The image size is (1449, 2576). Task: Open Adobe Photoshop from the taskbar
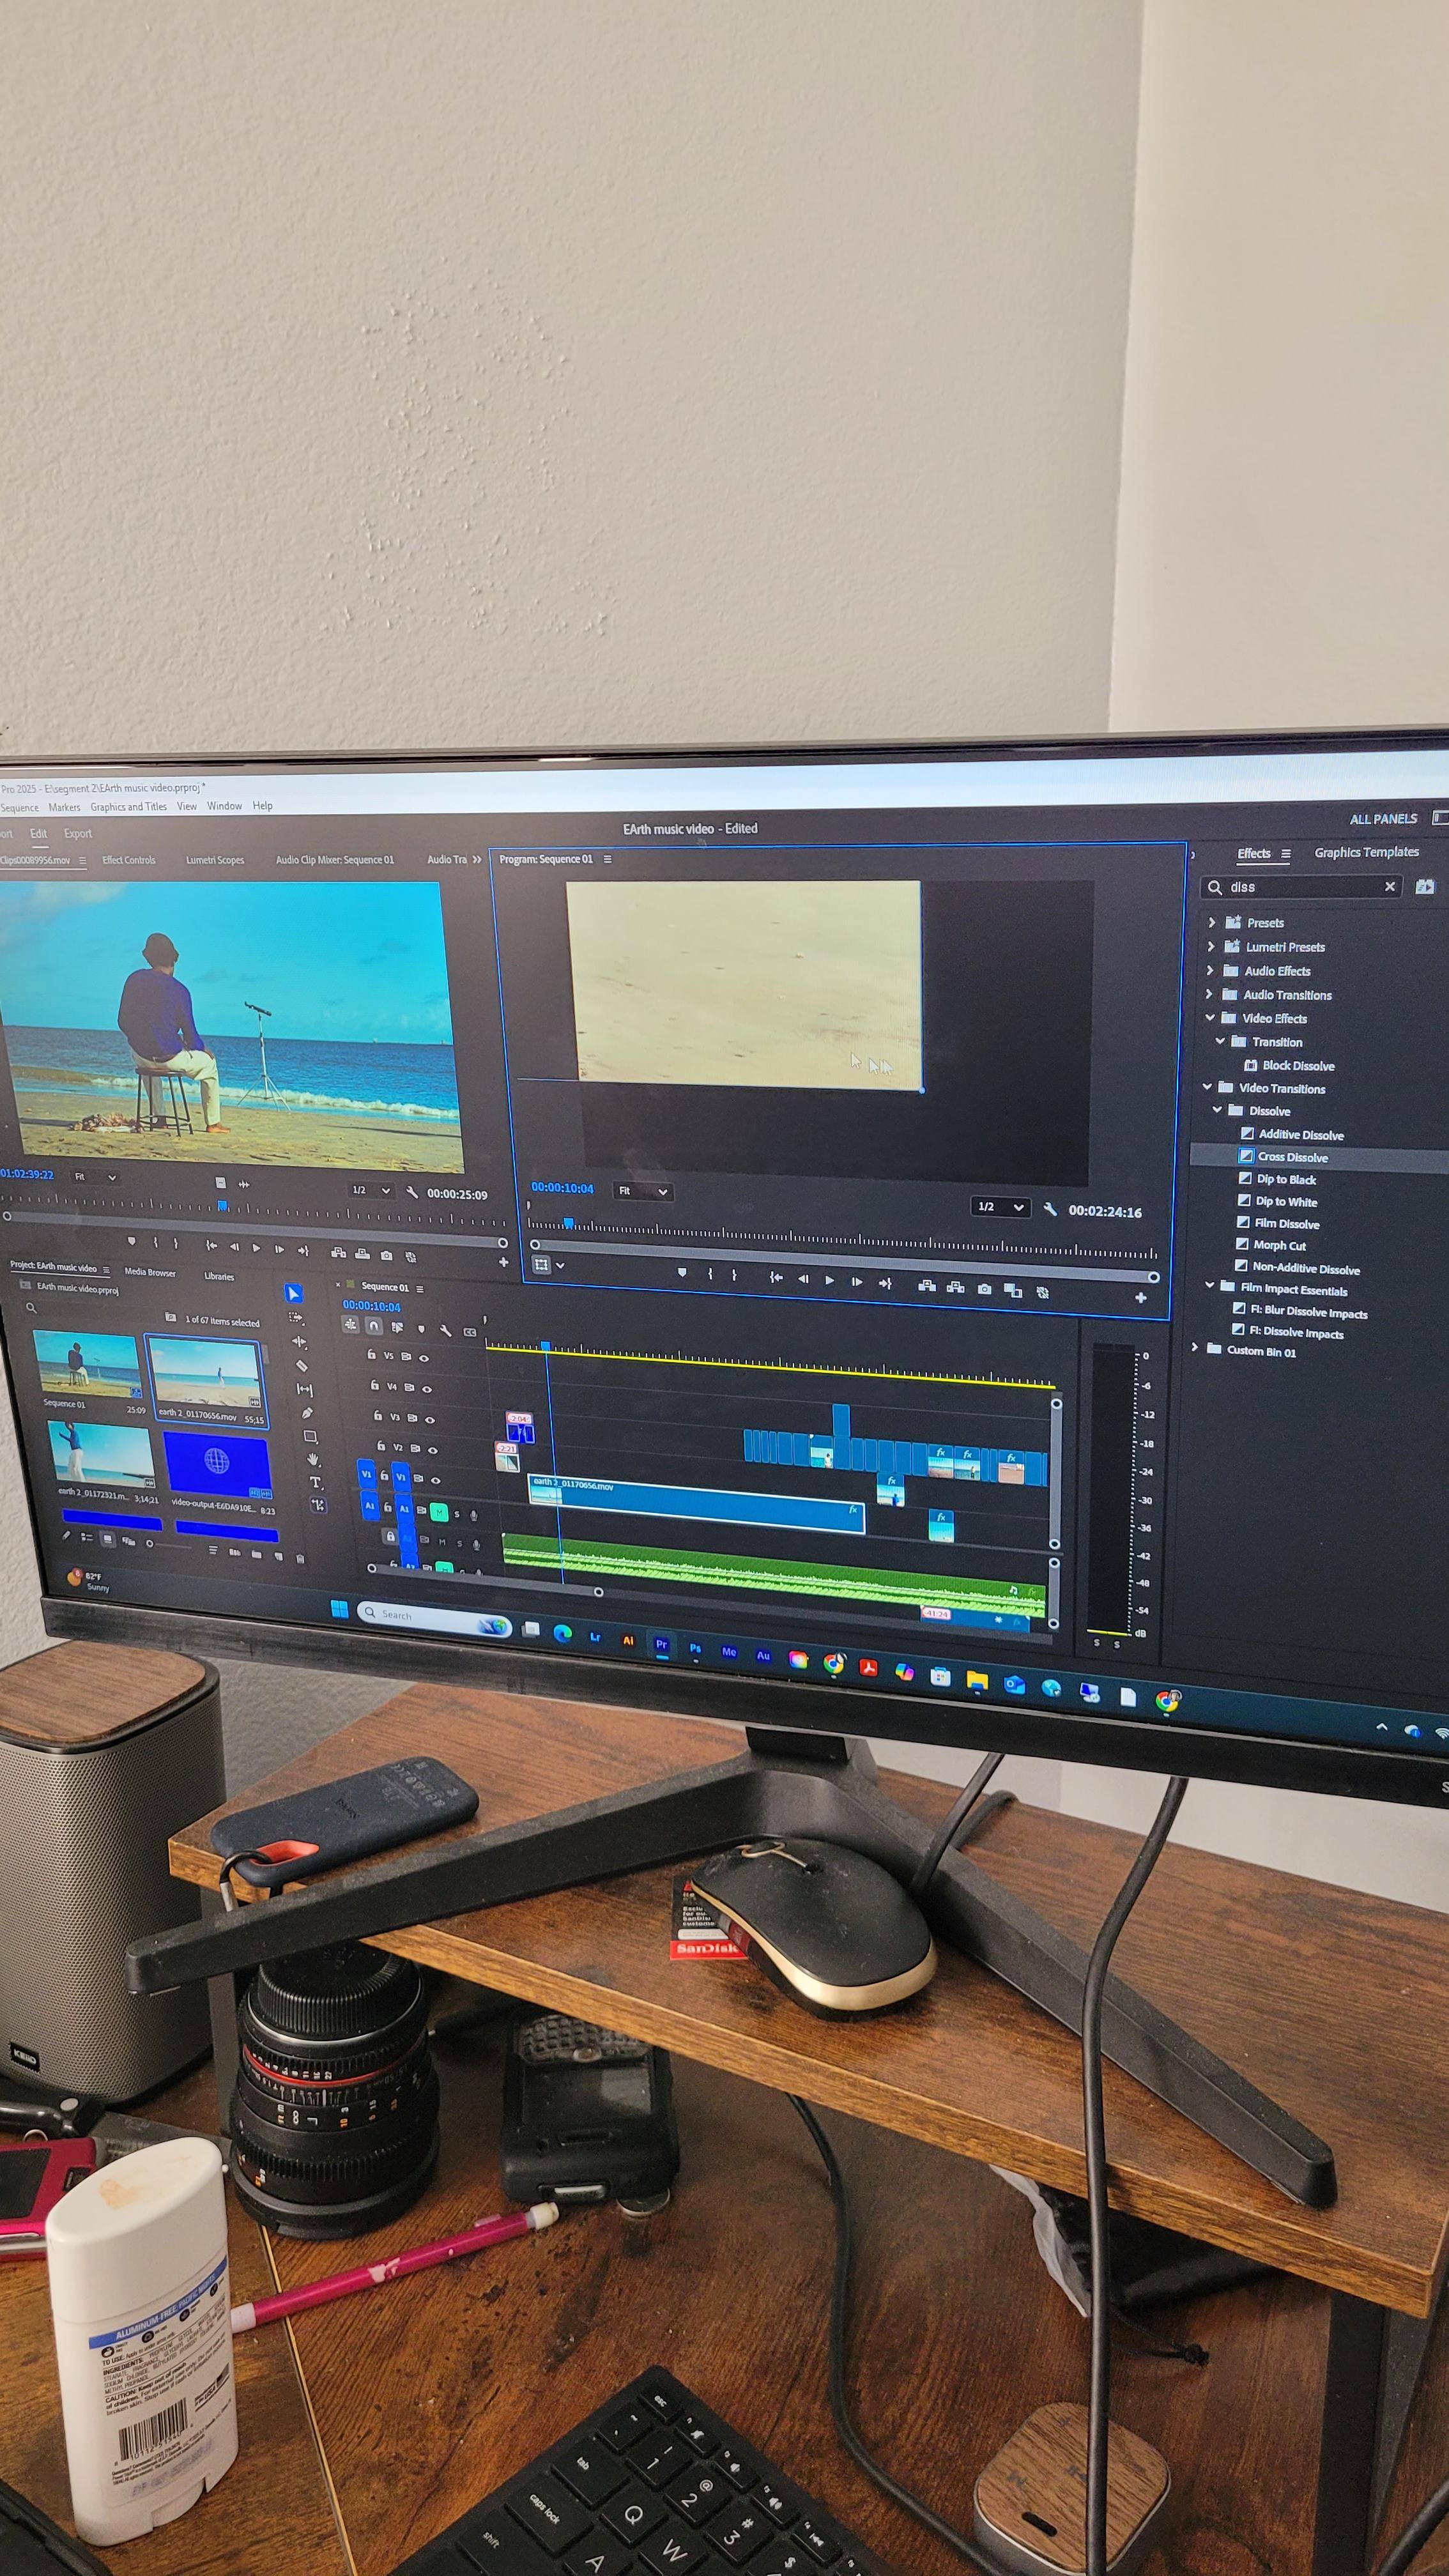tap(695, 1648)
